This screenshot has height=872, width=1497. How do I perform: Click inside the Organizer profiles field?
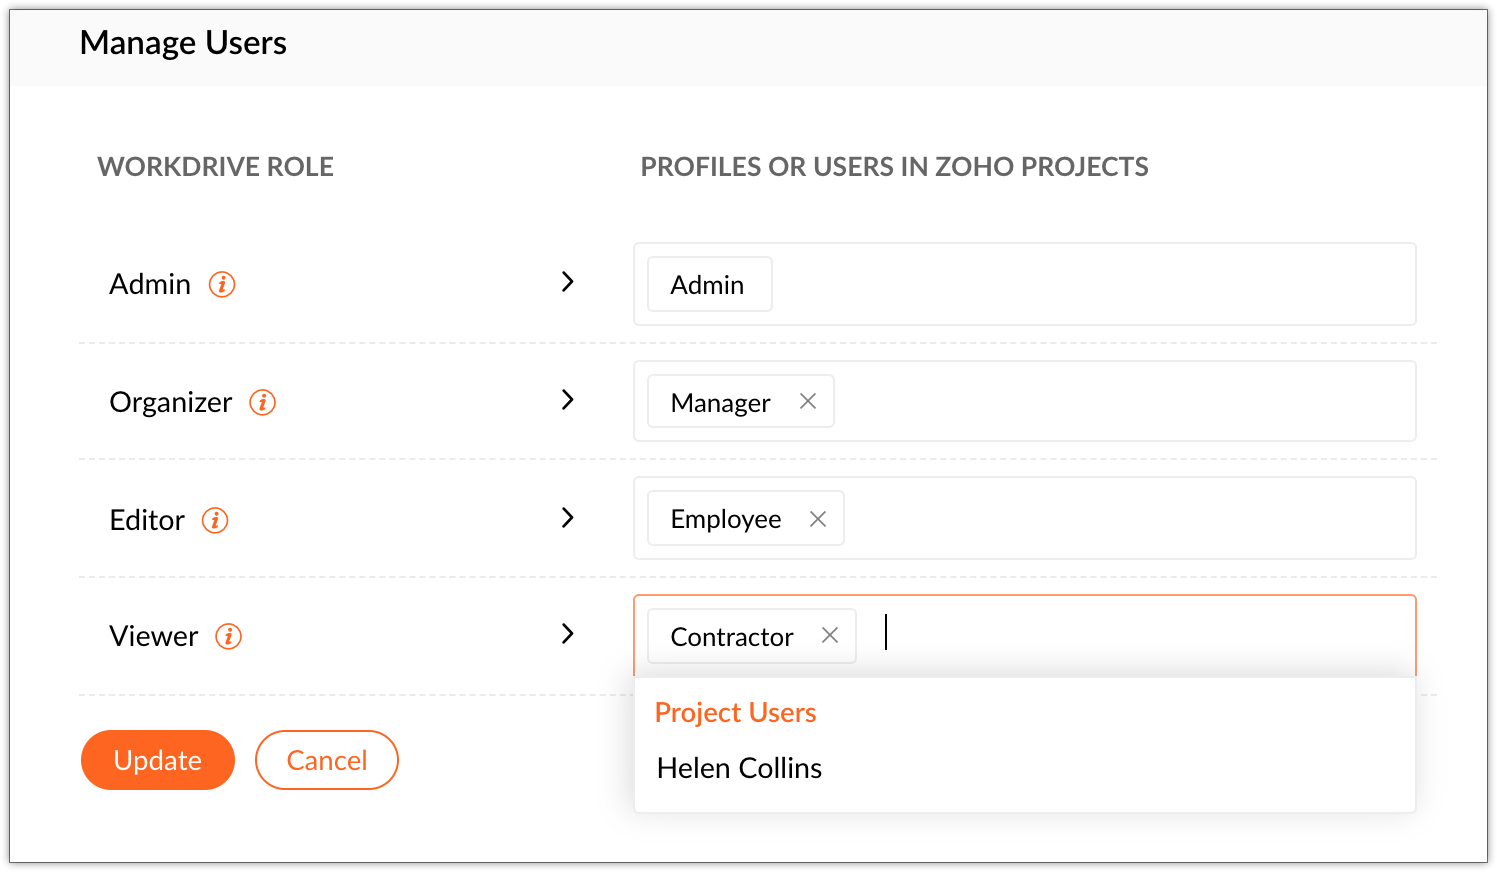1100,401
